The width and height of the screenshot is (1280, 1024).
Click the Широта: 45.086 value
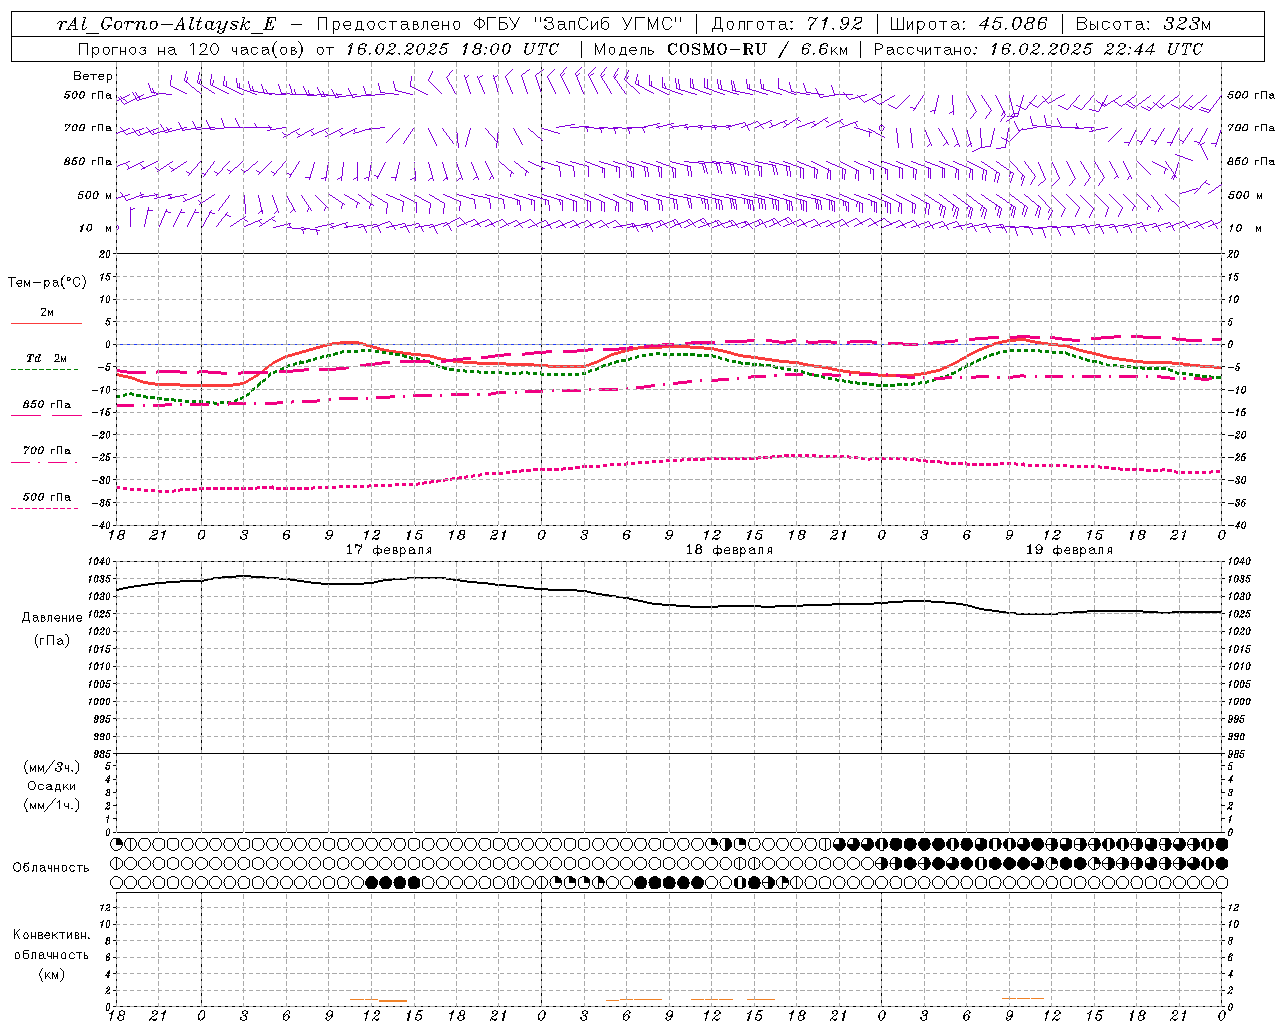tap(968, 25)
